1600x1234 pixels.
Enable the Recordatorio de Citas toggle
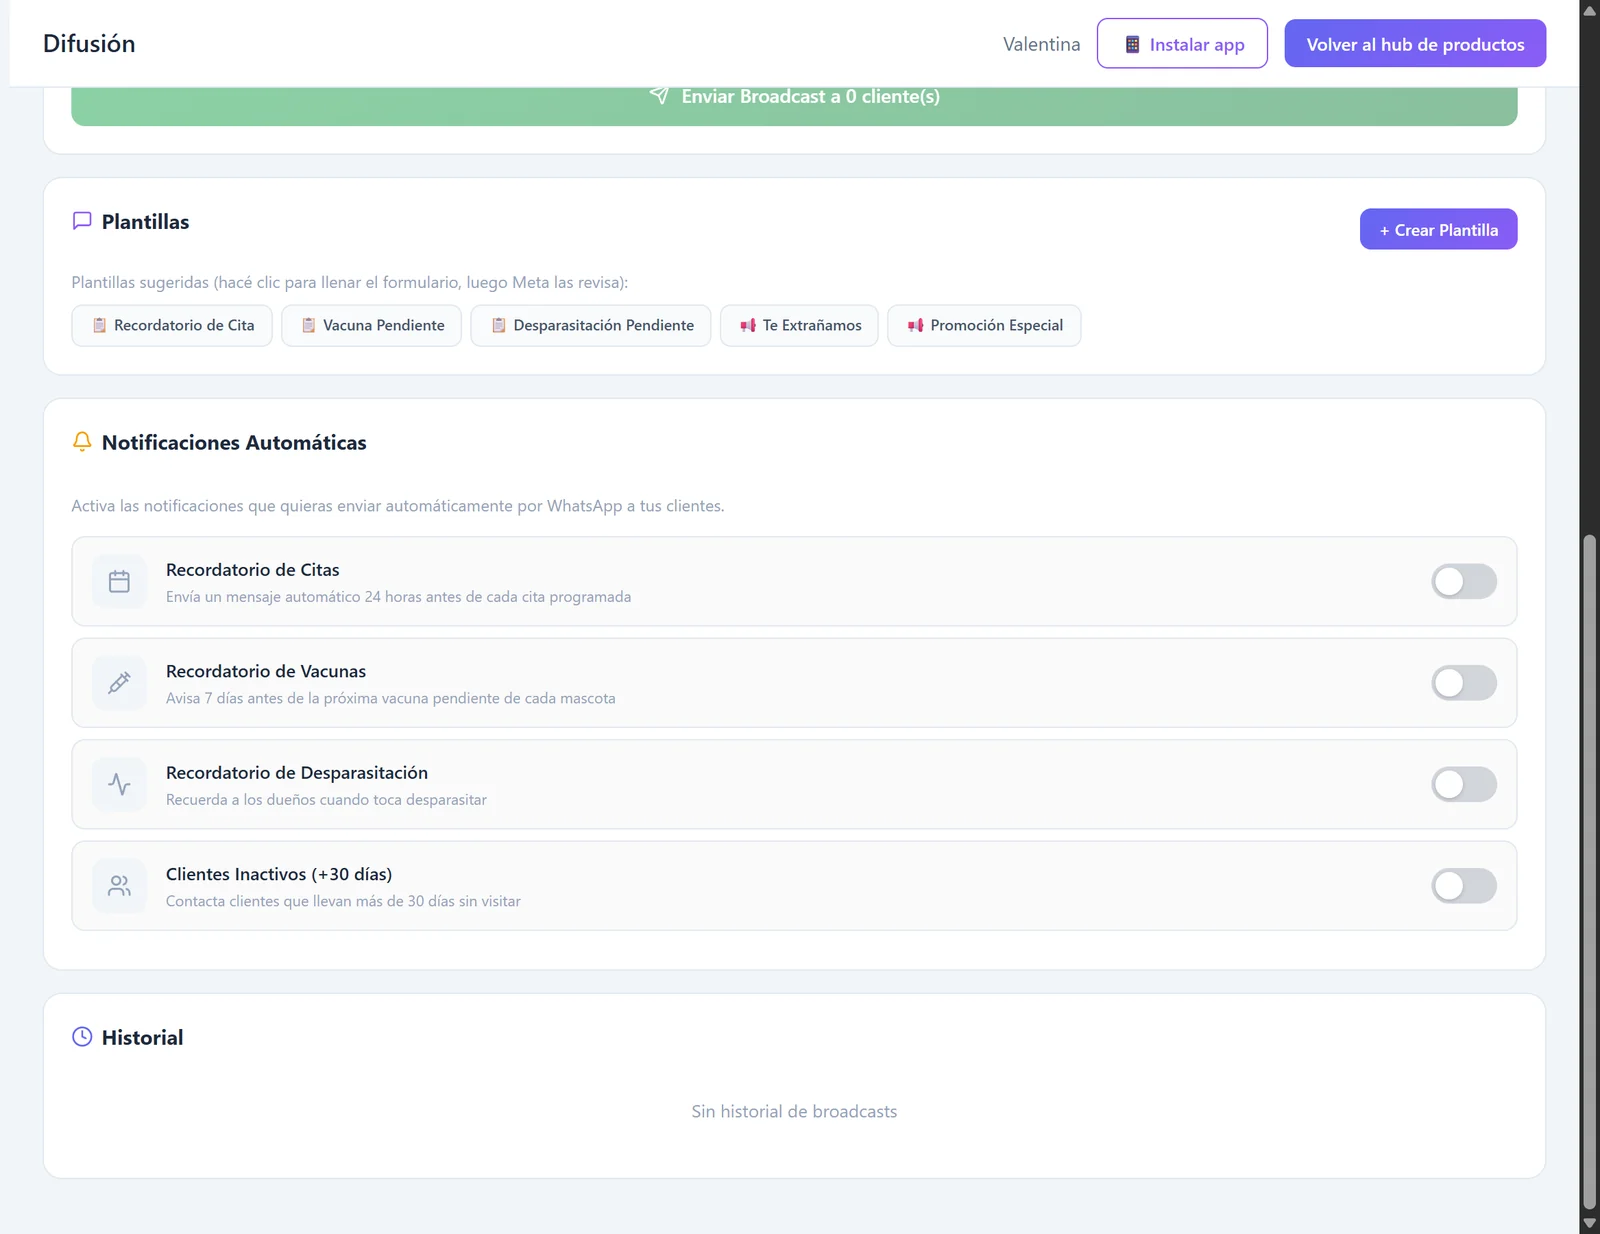point(1464,582)
